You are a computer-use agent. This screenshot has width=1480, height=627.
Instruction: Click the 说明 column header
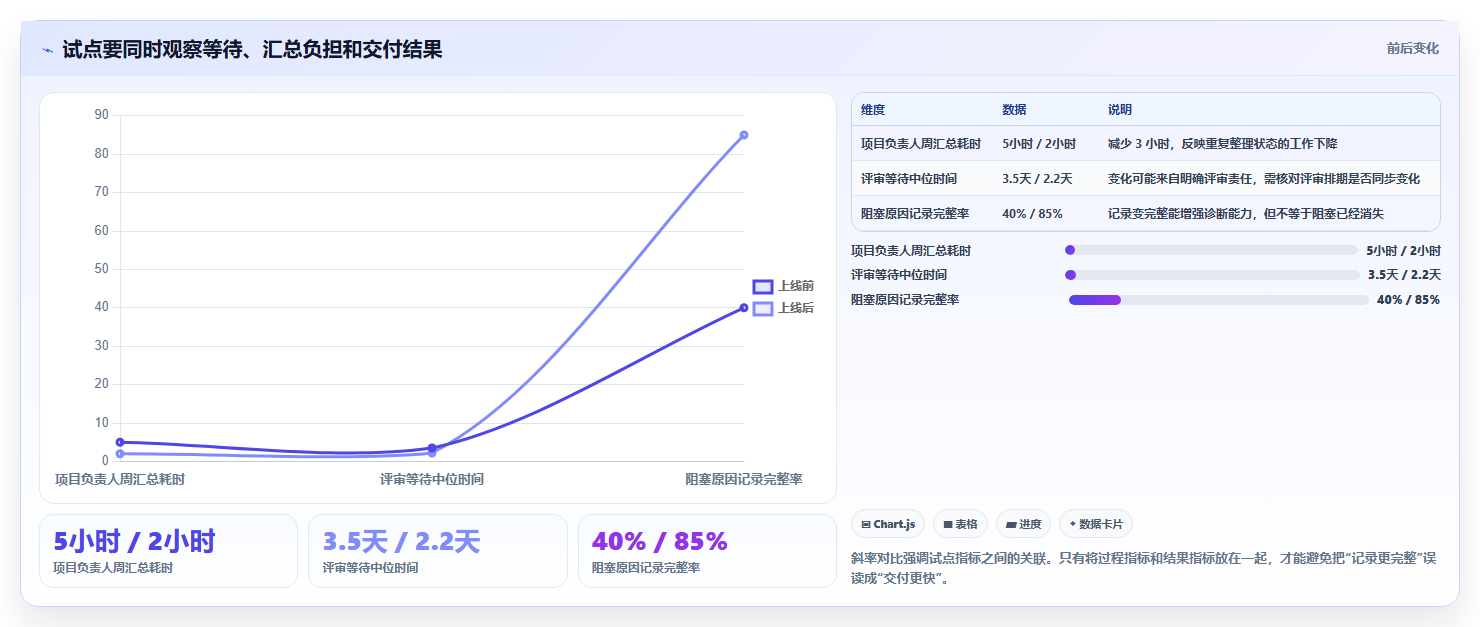point(1120,110)
